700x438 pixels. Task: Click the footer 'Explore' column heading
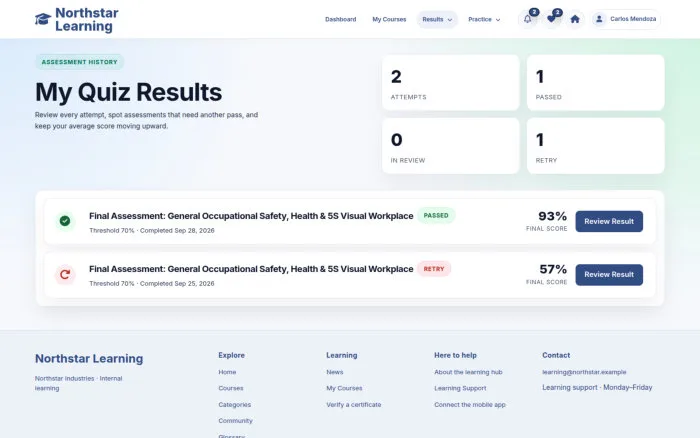coord(231,355)
